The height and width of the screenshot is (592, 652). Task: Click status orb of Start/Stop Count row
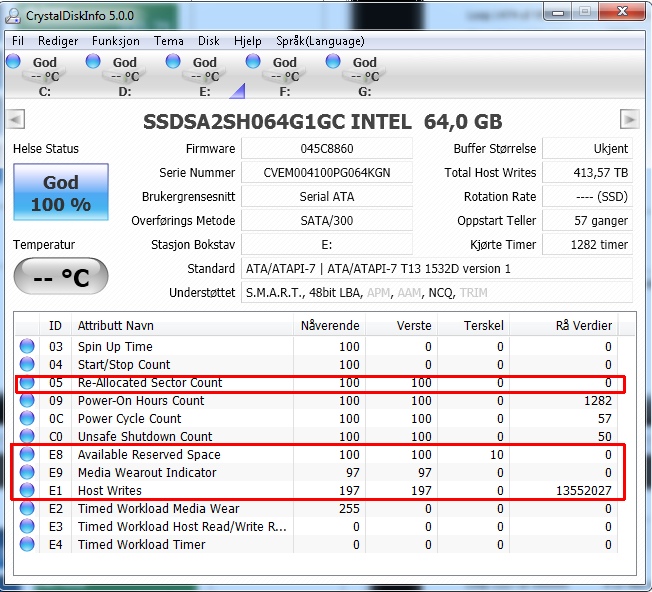[x=27, y=364]
